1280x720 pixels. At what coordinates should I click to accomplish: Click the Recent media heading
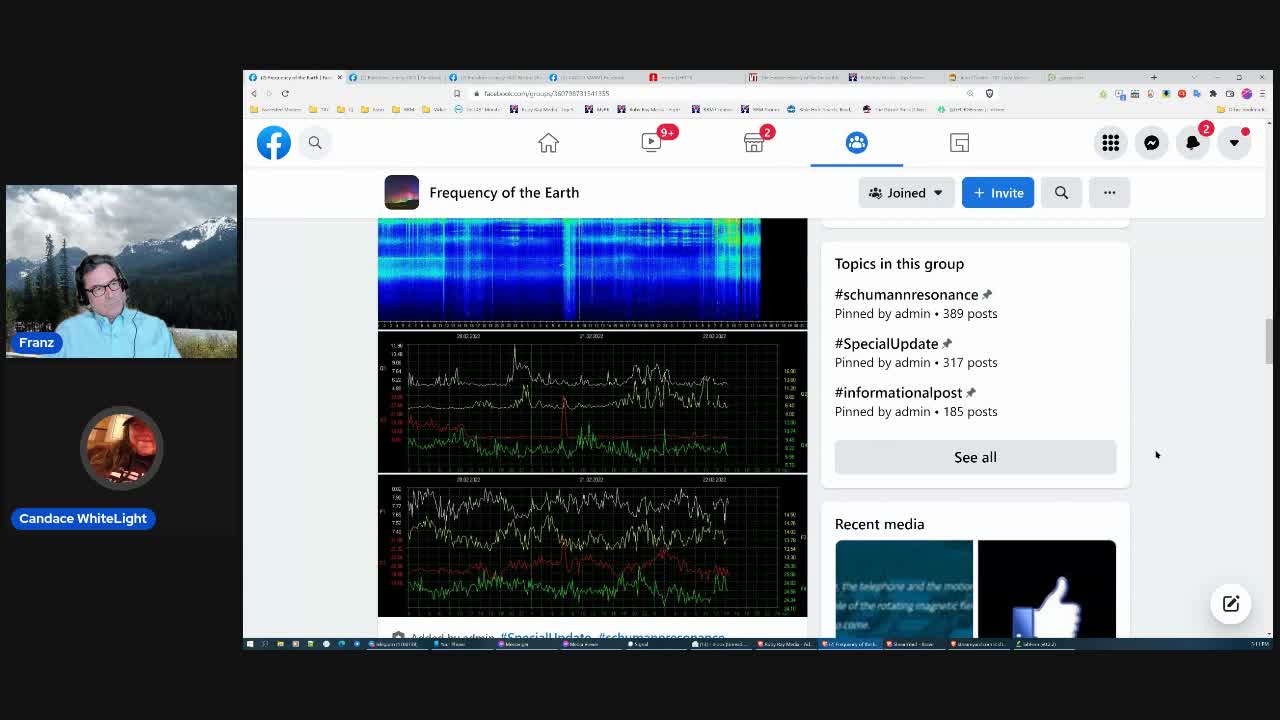point(880,524)
